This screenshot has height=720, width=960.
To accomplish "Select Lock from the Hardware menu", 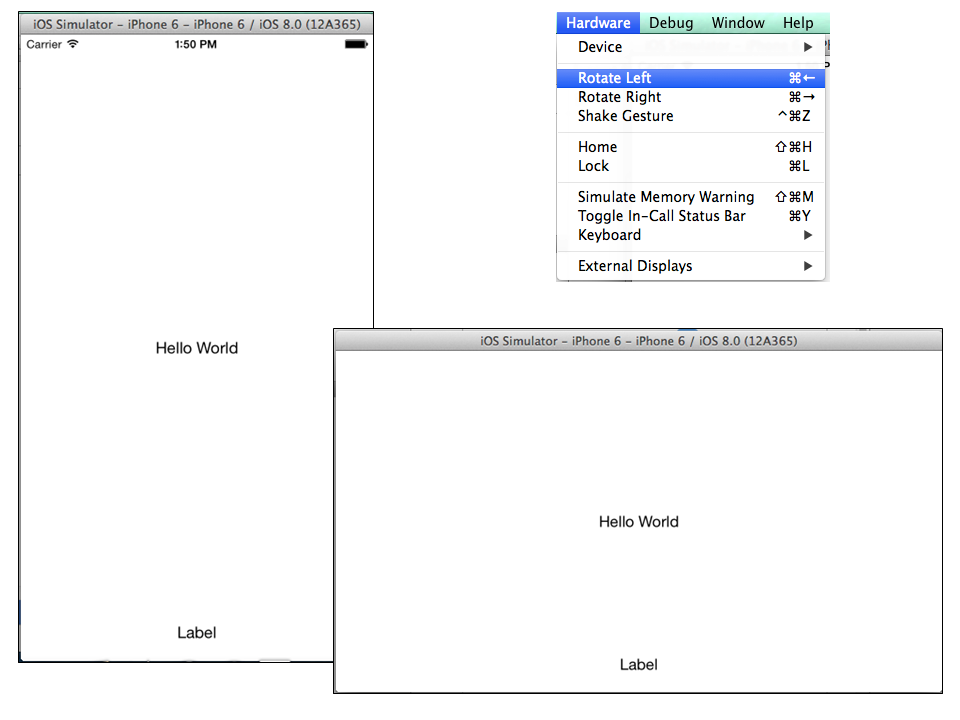I will (593, 166).
